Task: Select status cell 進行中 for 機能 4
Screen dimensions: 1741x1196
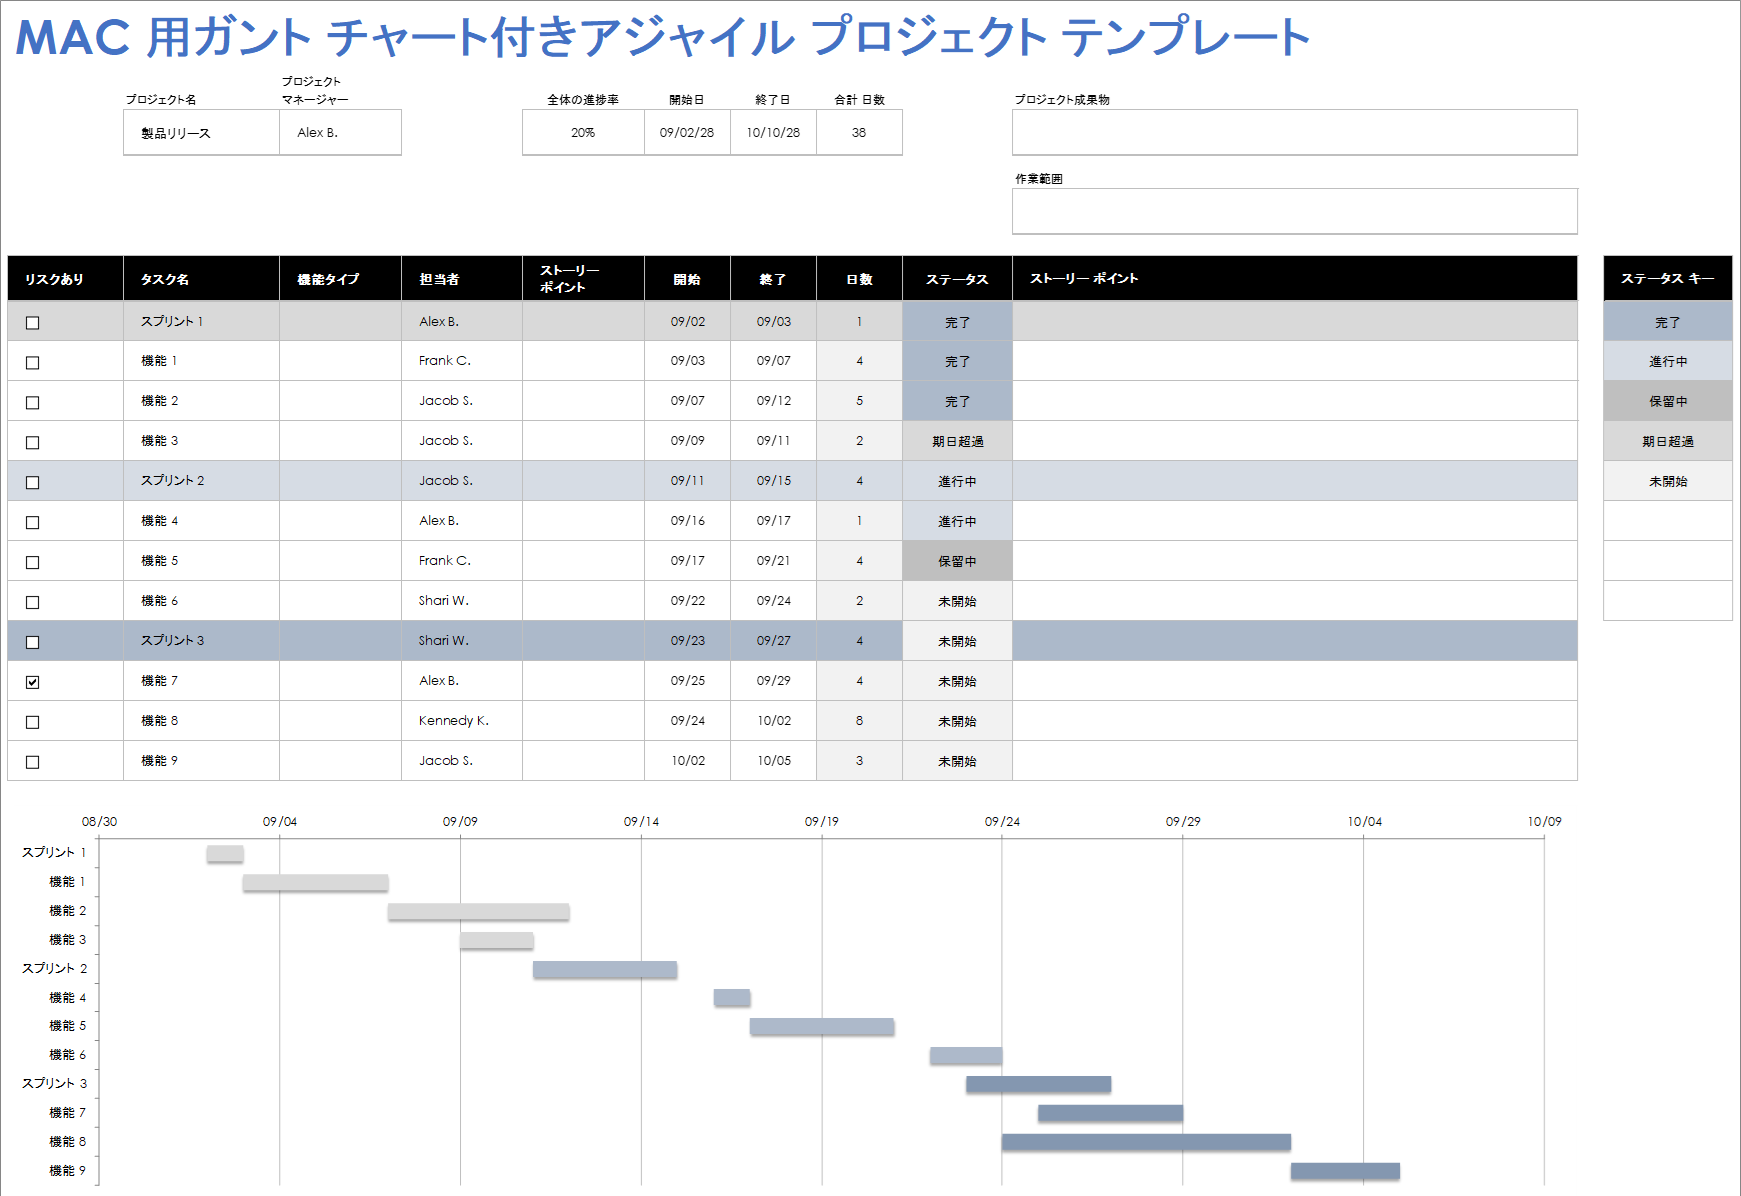Action: pyautogui.click(x=957, y=521)
